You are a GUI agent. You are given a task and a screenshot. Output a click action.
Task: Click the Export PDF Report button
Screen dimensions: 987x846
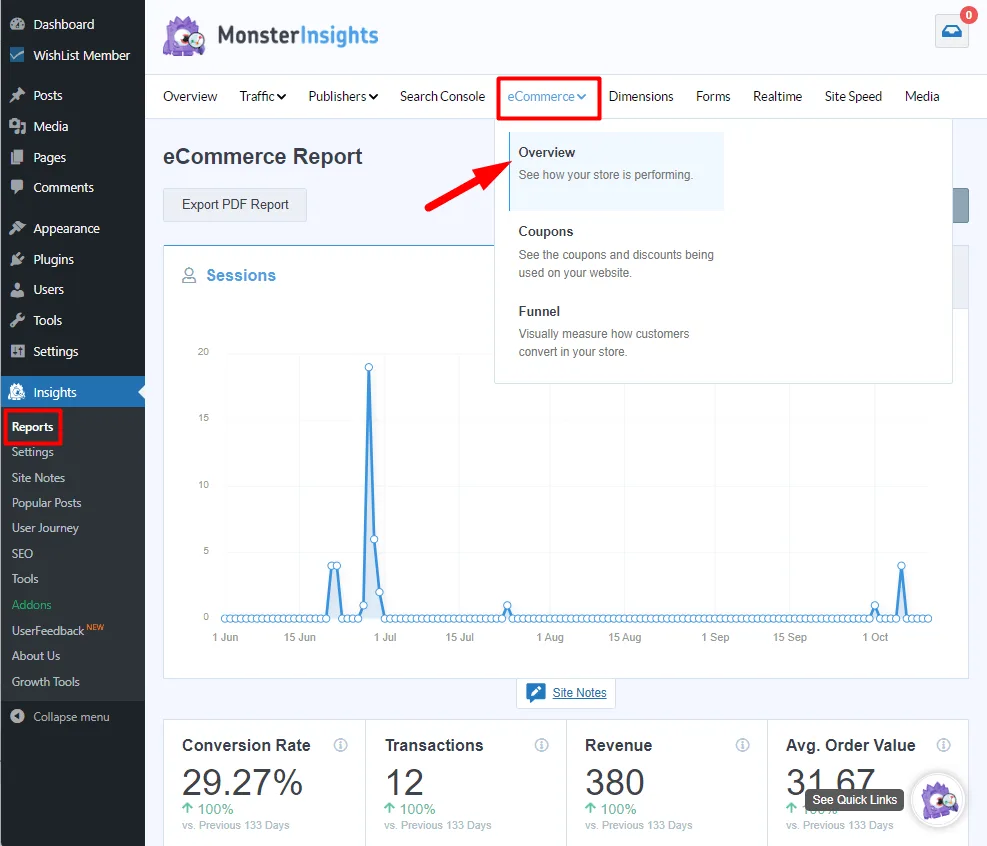[x=235, y=205]
